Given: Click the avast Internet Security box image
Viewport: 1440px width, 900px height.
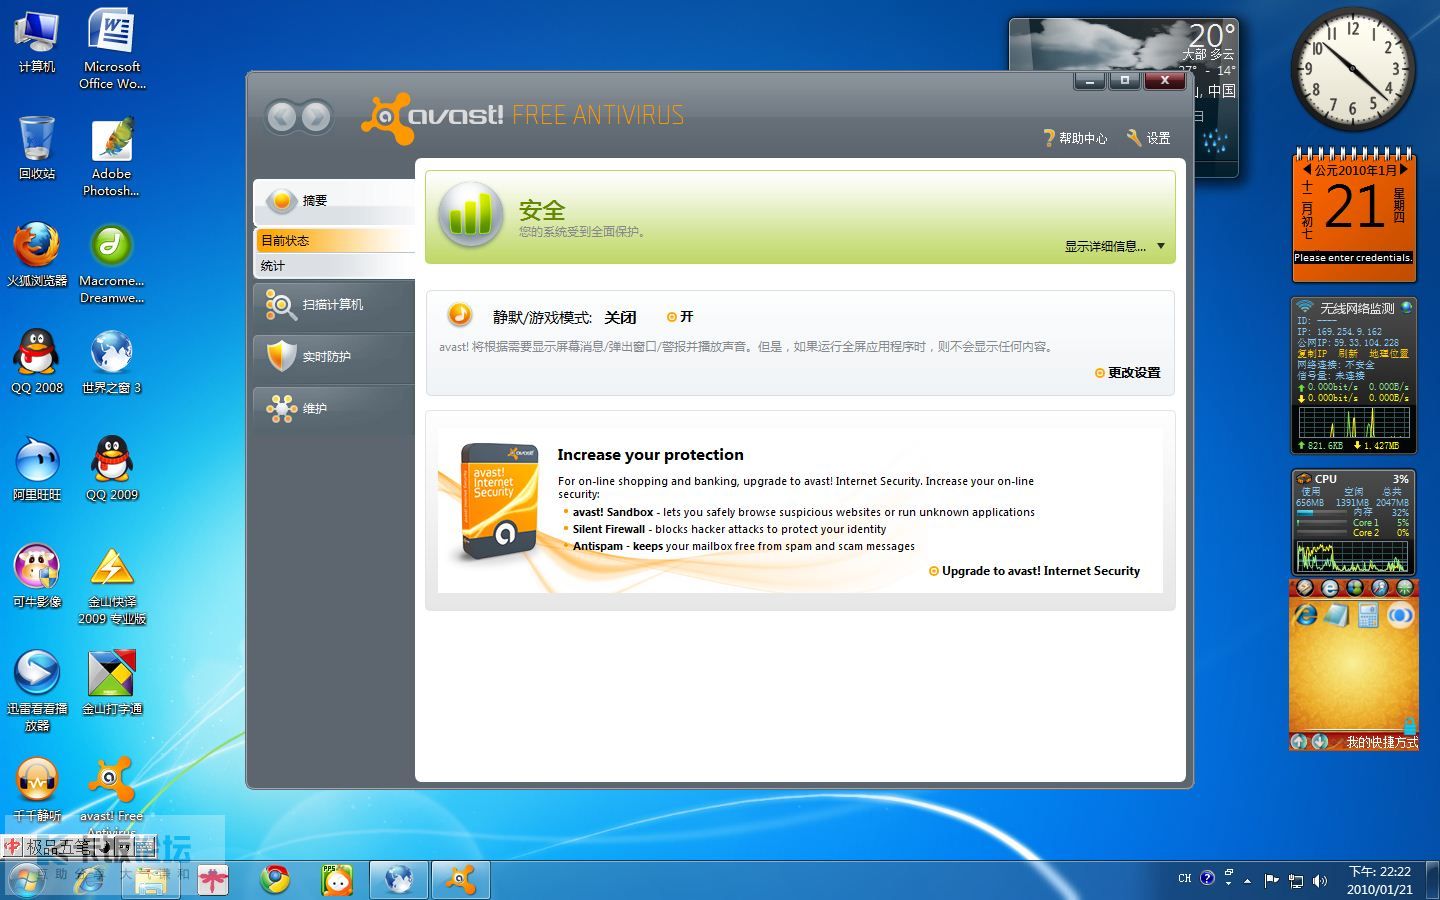Looking at the screenshot, I should [499, 501].
